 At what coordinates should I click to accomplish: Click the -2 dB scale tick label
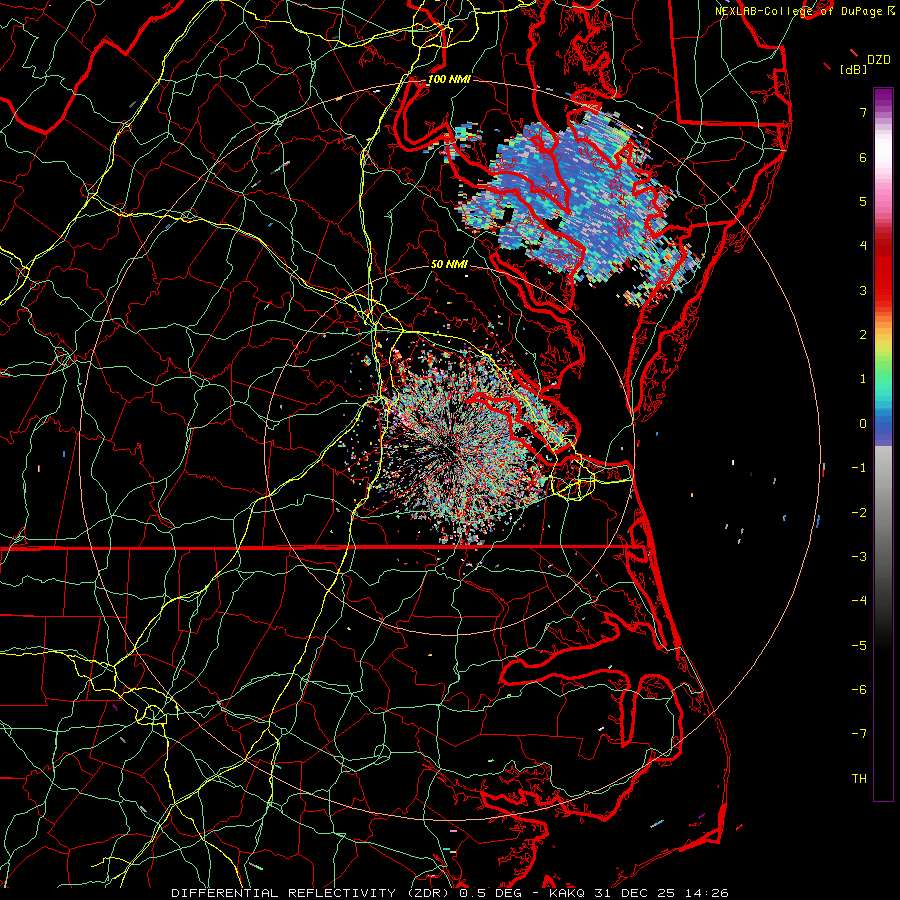(x=859, y=513)
